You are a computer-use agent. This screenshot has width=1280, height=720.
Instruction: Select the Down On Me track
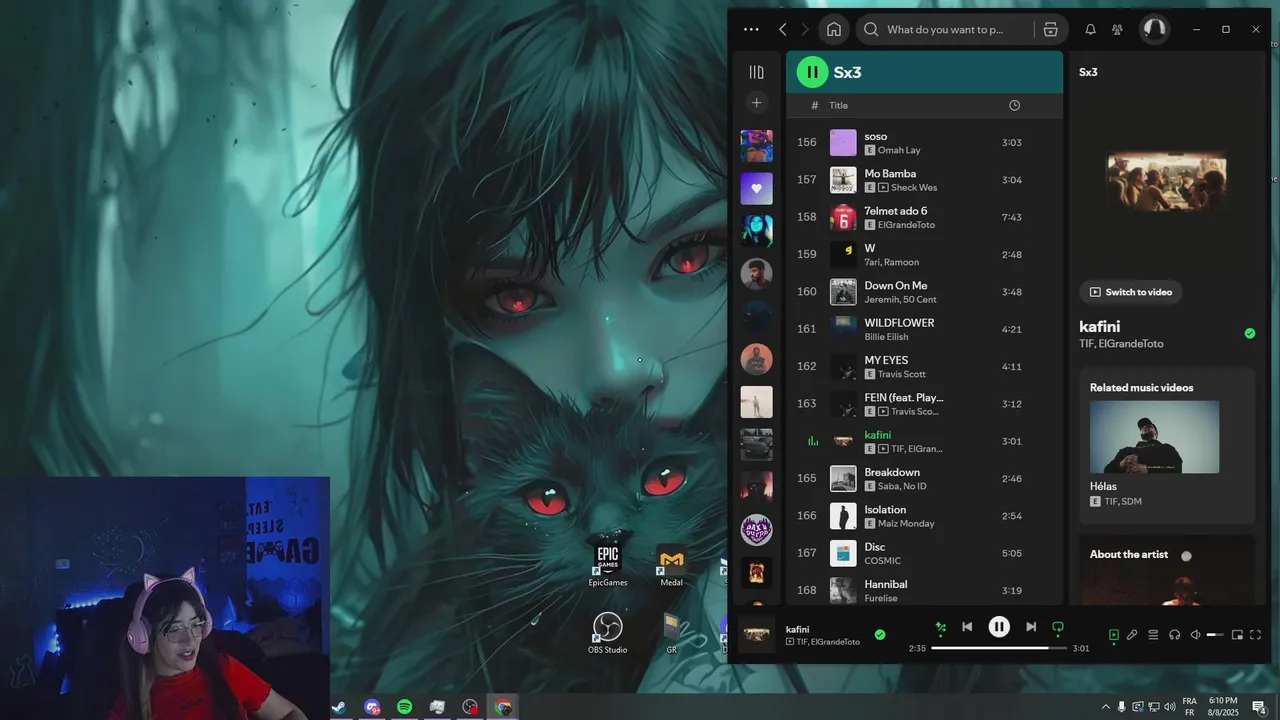point(924,292)
